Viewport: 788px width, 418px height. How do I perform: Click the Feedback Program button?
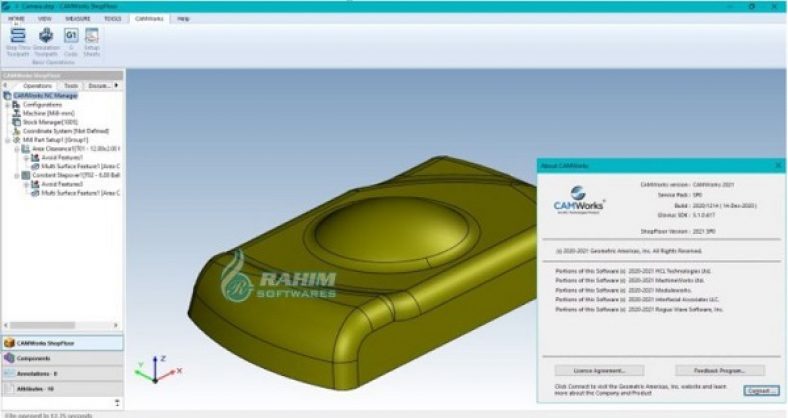[720, 371]
